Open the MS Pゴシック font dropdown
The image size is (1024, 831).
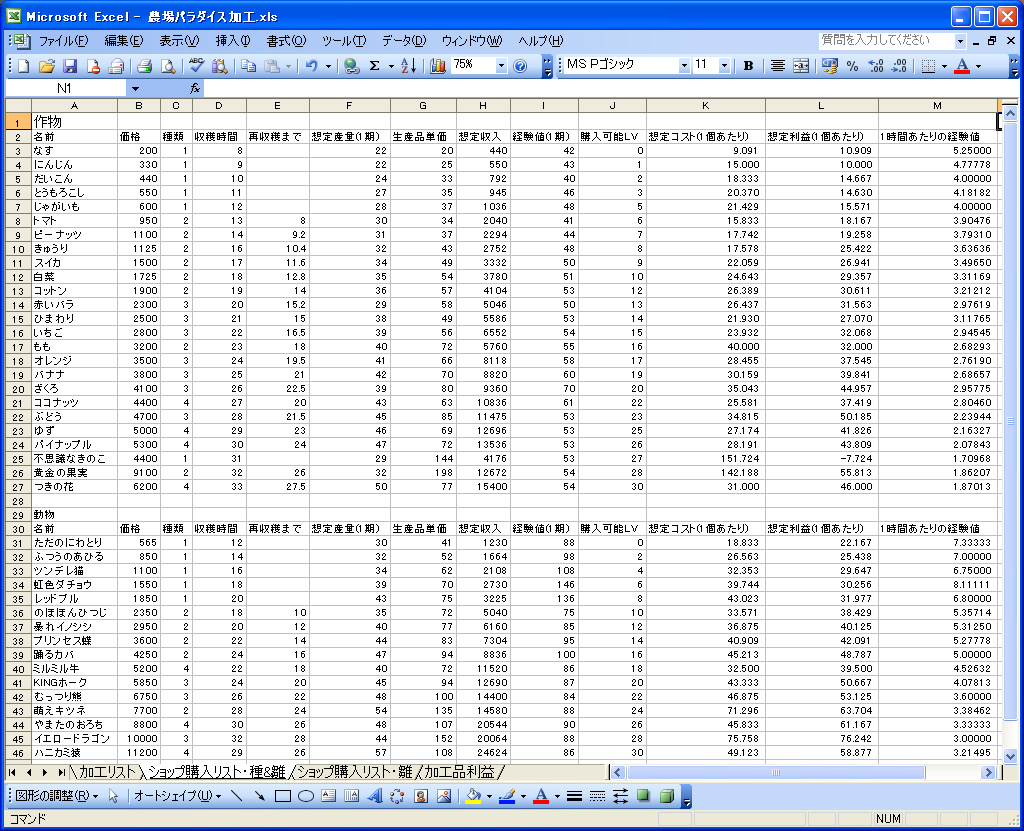point(684,65)
